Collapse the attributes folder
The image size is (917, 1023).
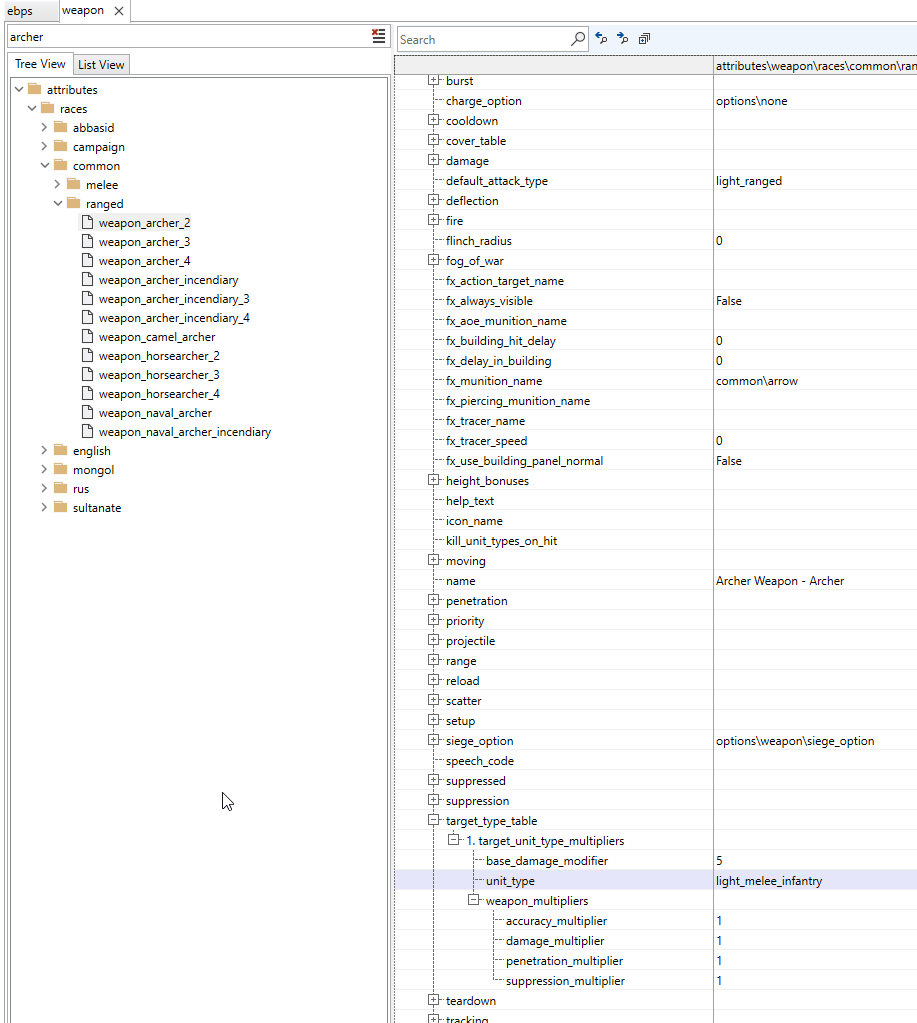pyautogui.click(x=19, y=89)
